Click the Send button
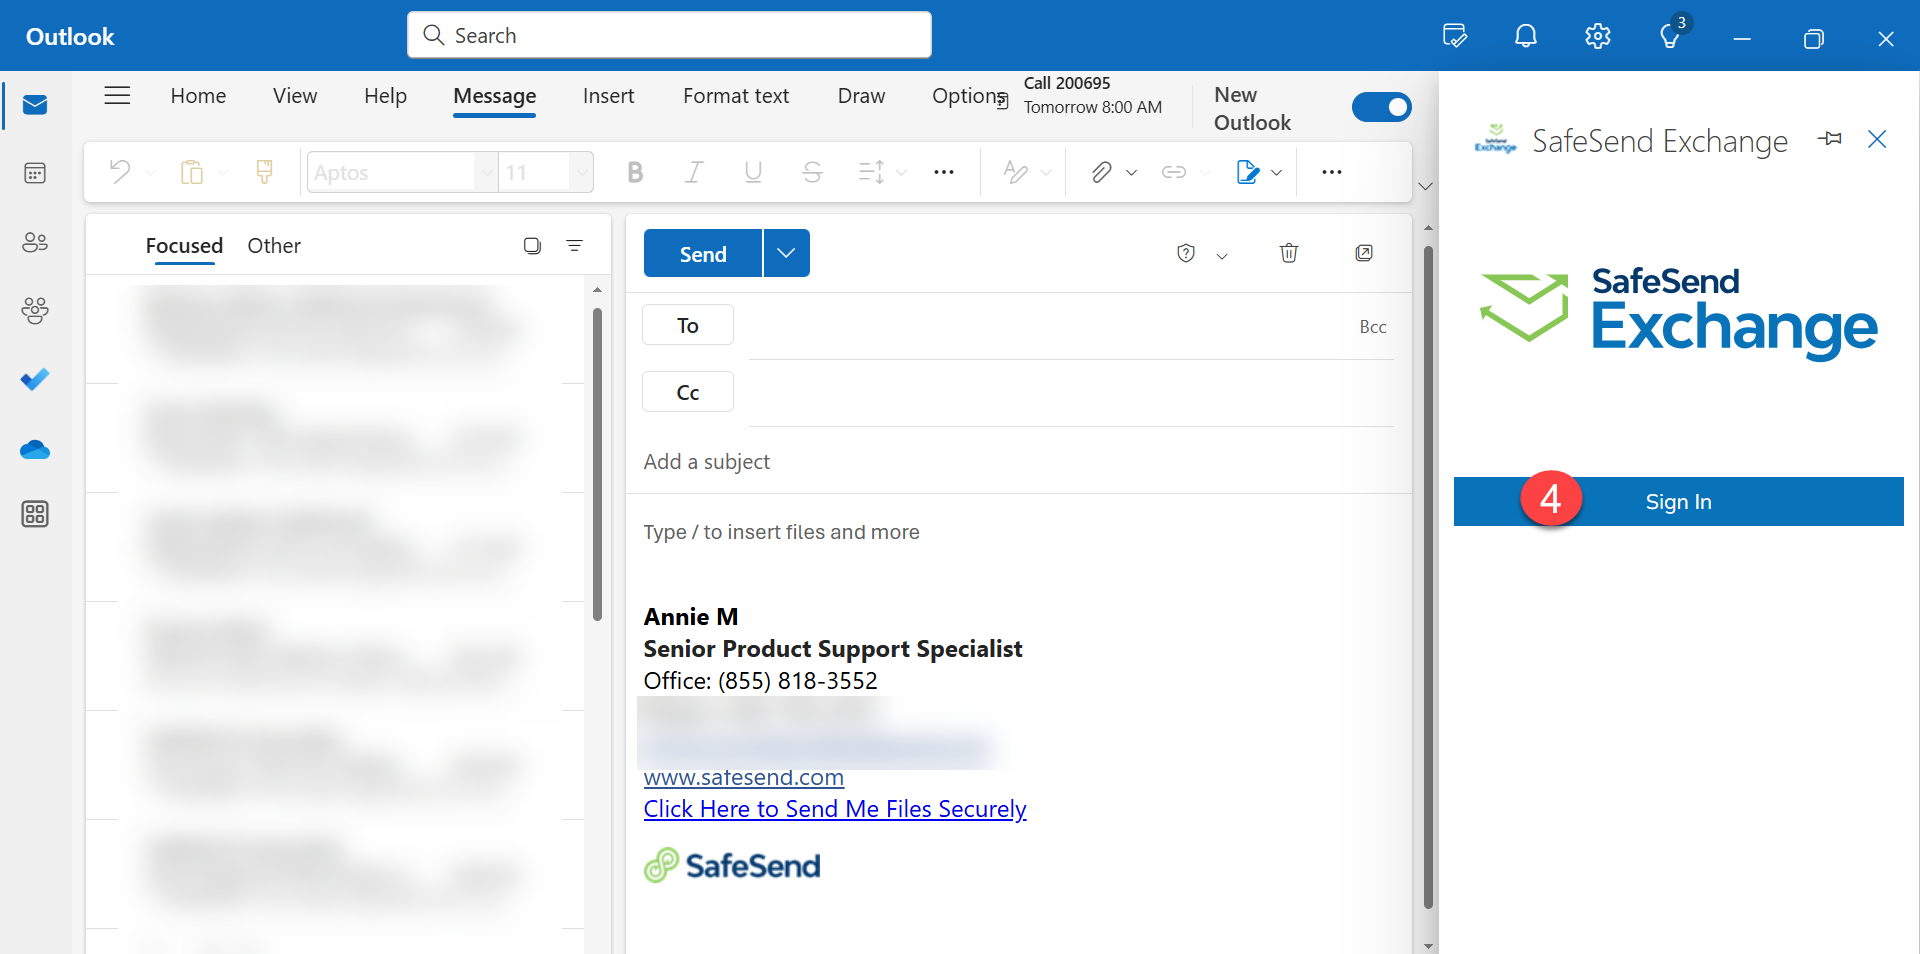Screen dimensions: 1920x954 coord(703,253)
